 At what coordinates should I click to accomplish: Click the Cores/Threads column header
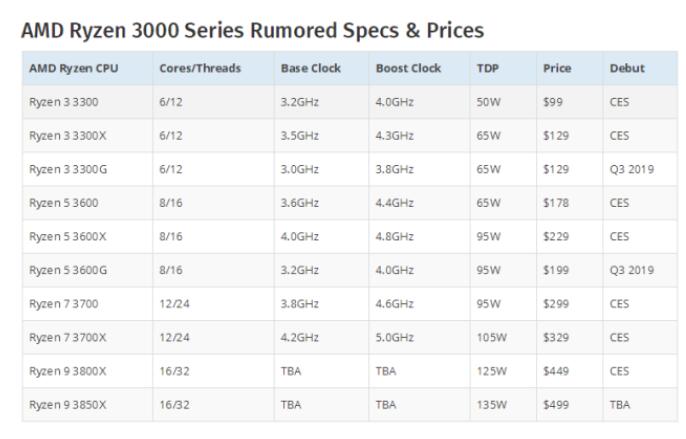[200, 68]
